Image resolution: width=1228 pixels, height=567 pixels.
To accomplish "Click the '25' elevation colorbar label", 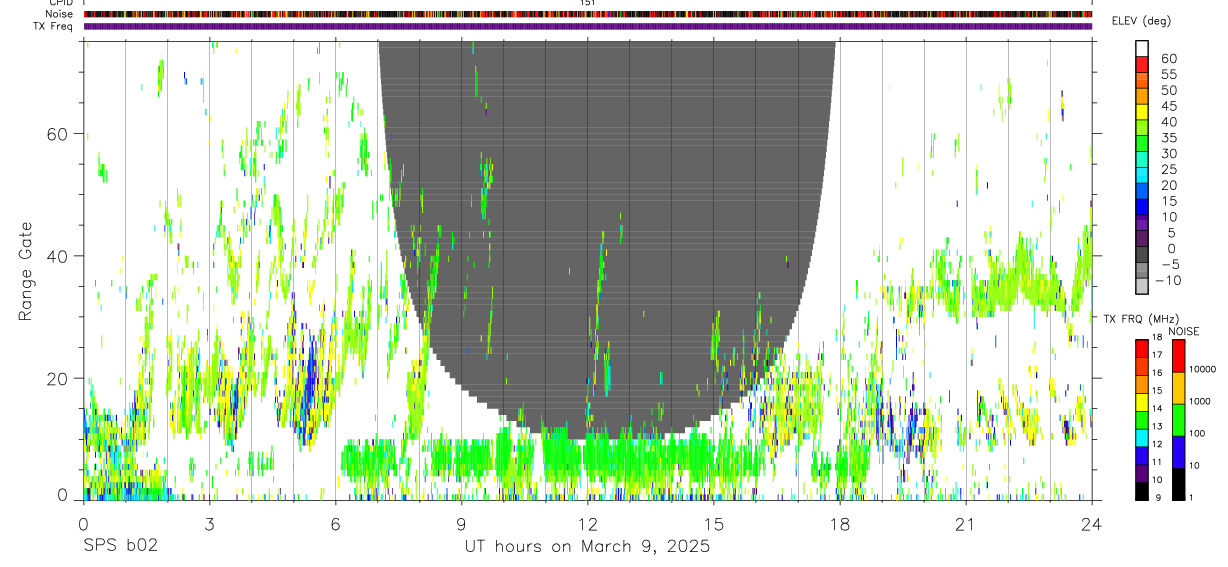I will click(1168, 169).
